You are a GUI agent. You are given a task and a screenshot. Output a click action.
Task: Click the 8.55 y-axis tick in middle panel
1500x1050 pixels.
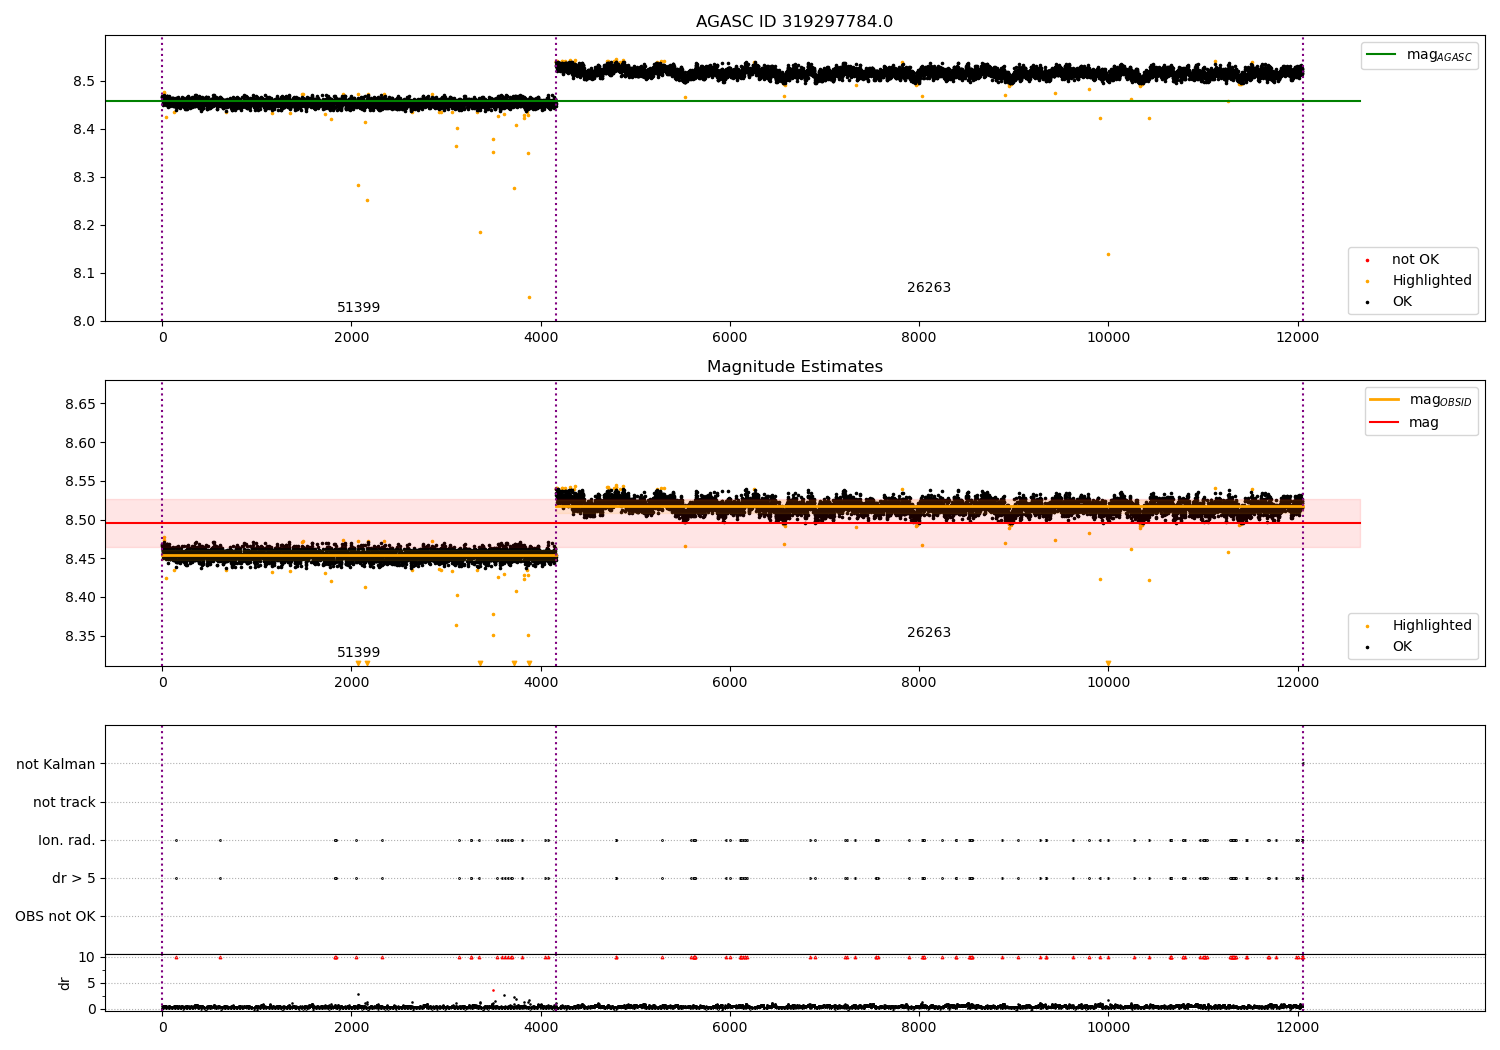pyautogui.click(x=79, y=481)
